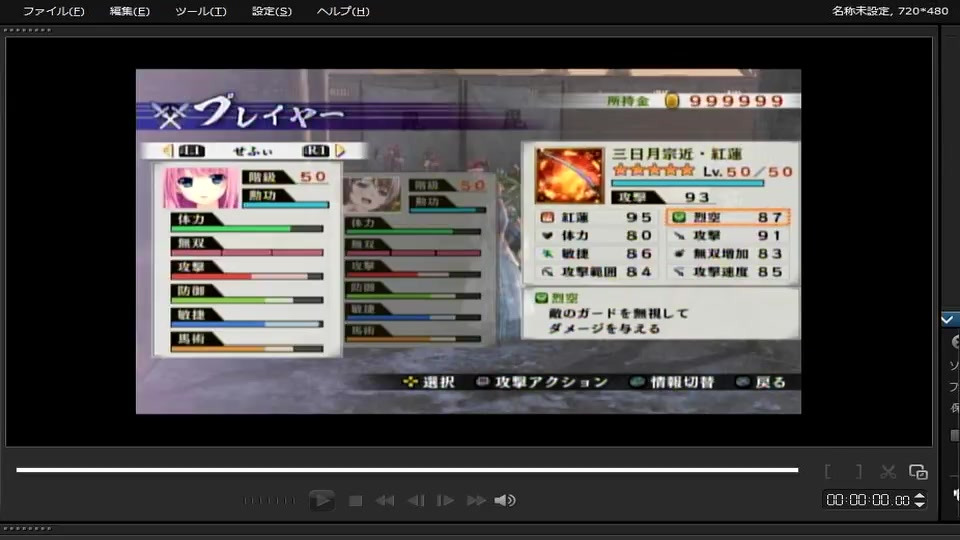Click the rewind double-arrow button
Viewport: 960px width, 540px height.
point(385,501)
